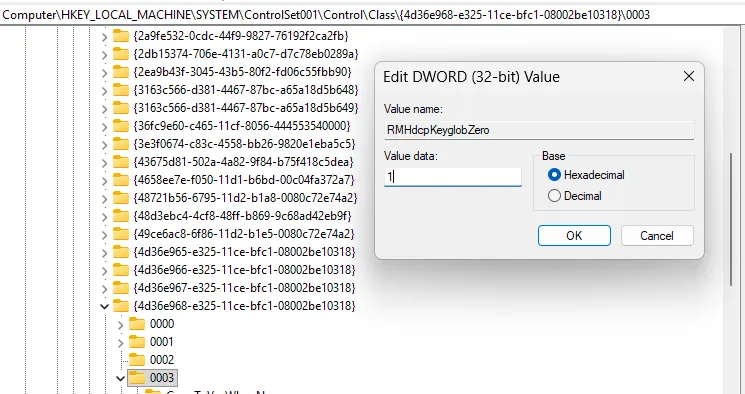The width and height of the screenshot is (745, 394).
Task: Click folder icon of {2db15374-706e-4131-a0c7-d7c78eb0289a}
Action: [121, 54]
